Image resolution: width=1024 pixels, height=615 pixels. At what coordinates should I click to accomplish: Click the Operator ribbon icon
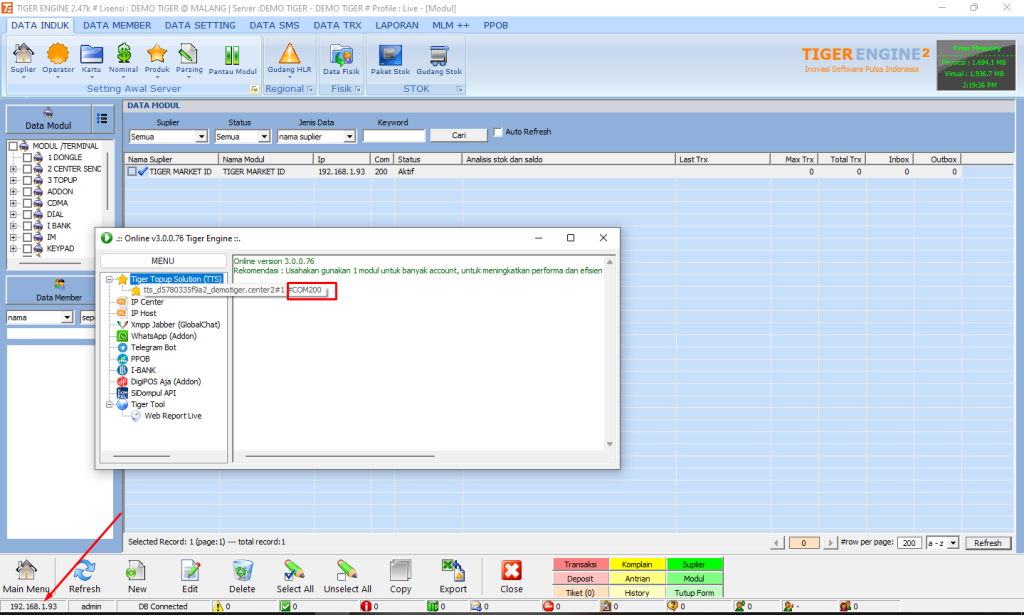[57, 57]
